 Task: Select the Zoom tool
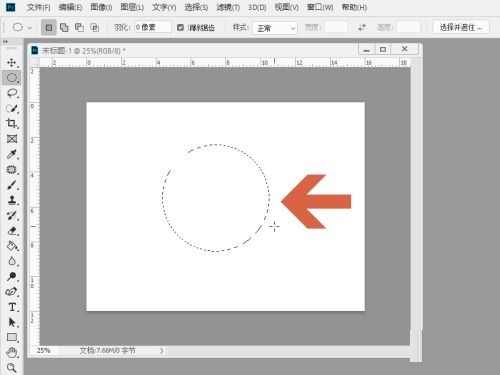pos(12,368)
